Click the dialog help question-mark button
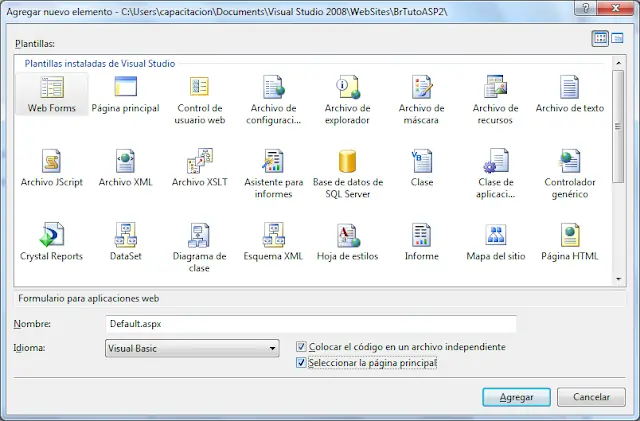The image size is (640, 421). click(x=586, y=8)
